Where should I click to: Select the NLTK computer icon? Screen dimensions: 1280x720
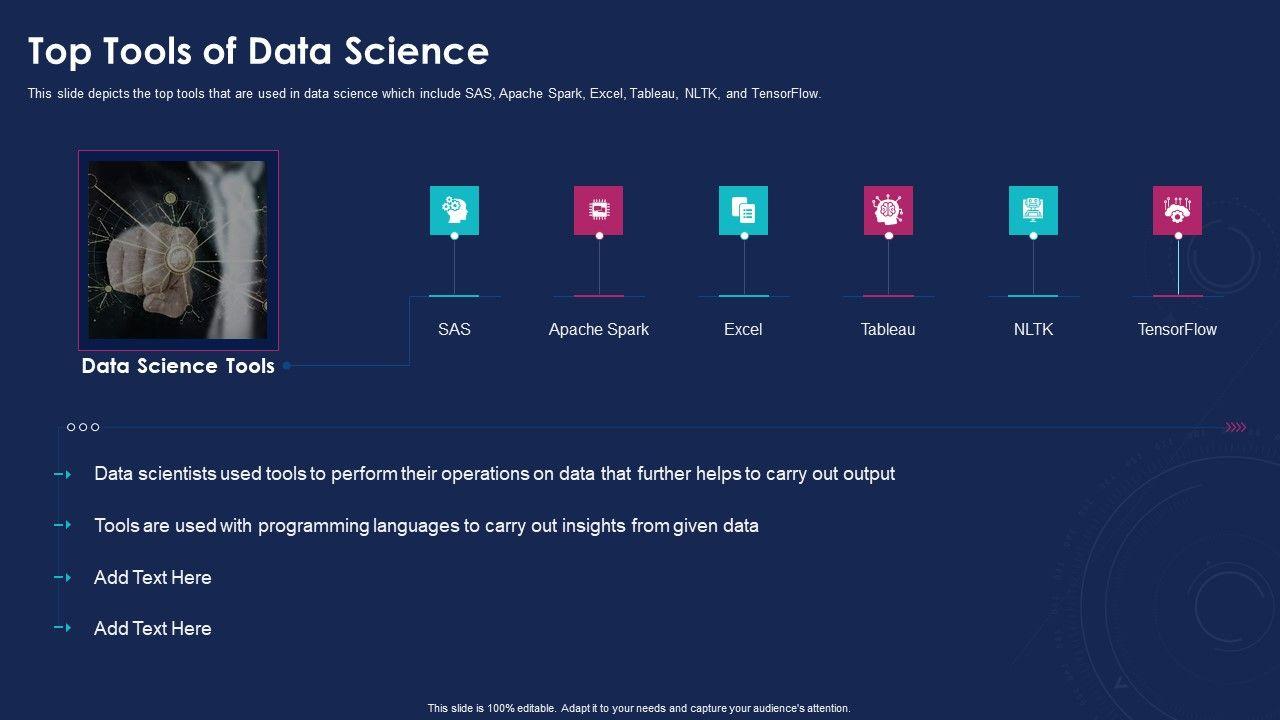pos(1033,210)
